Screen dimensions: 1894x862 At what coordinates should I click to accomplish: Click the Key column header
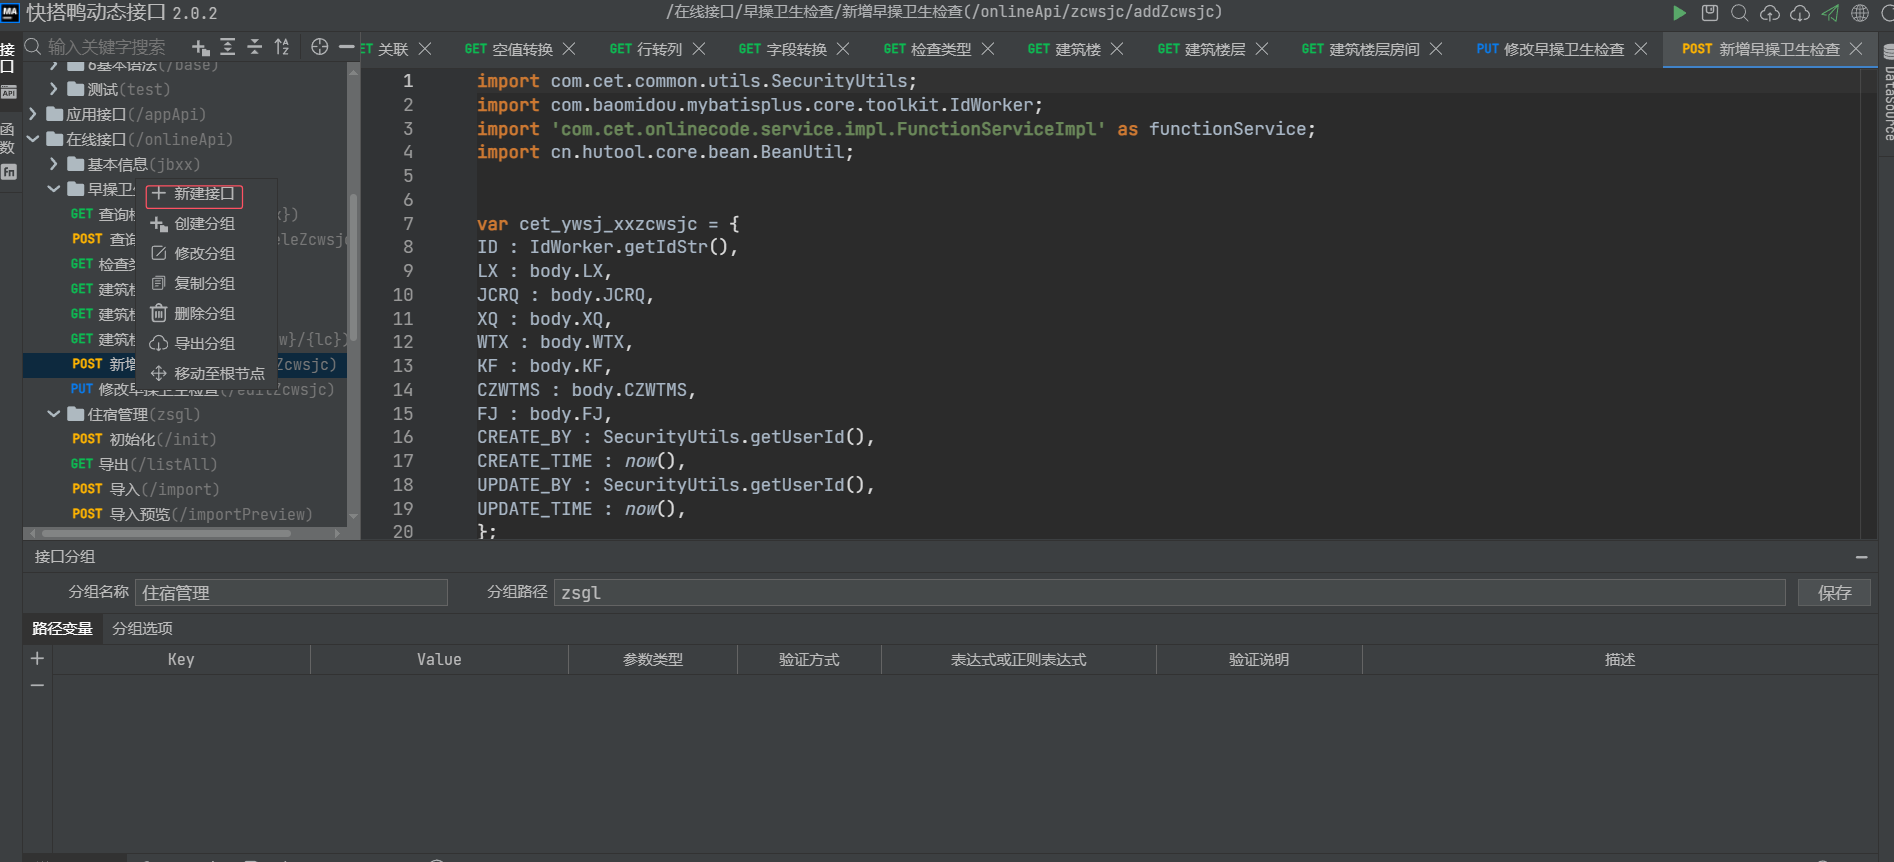(181, 659)
